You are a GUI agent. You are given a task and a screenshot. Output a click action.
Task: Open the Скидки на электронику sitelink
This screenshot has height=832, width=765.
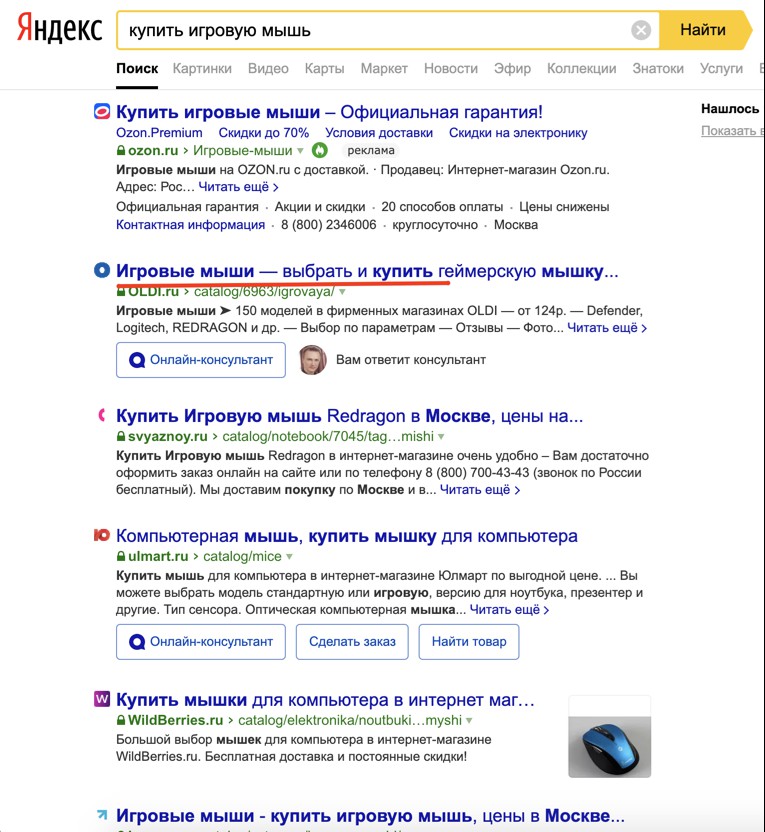click(x=518, y=133)
